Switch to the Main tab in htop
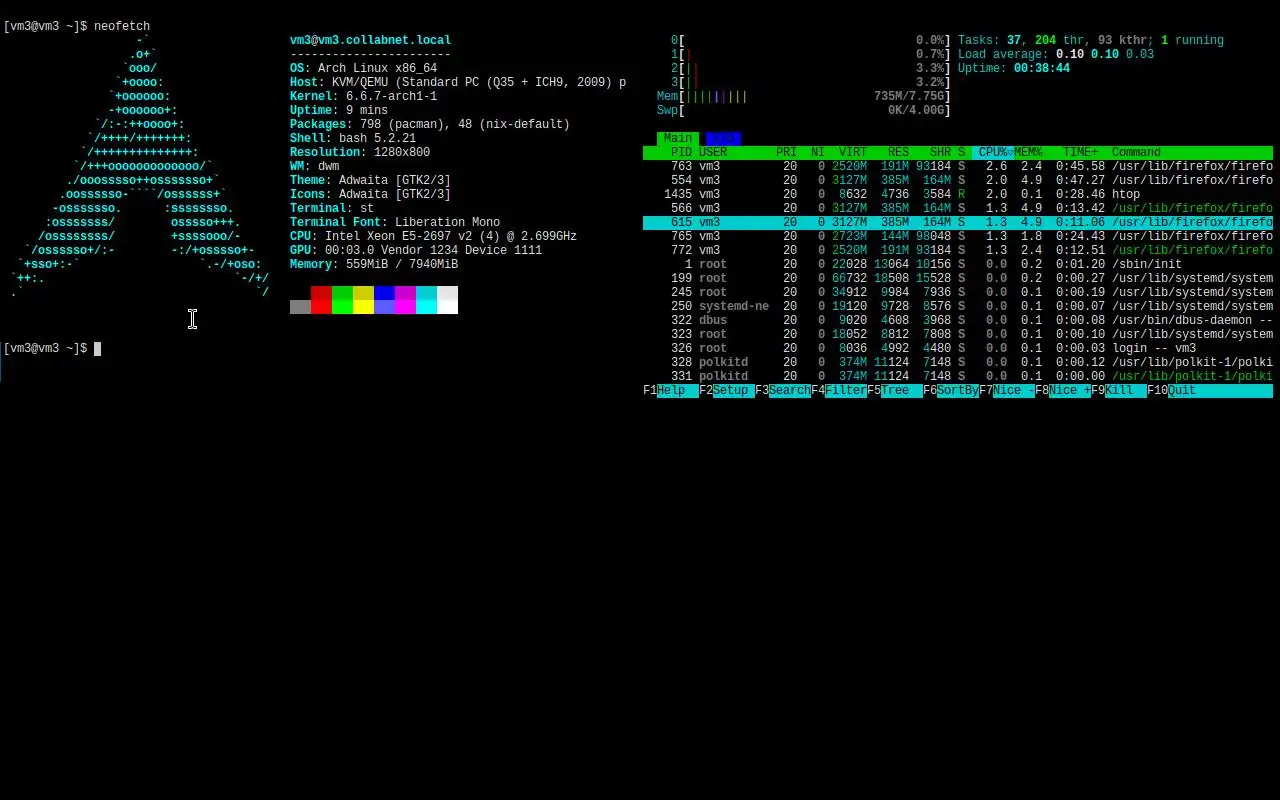 tap(678, 138)
